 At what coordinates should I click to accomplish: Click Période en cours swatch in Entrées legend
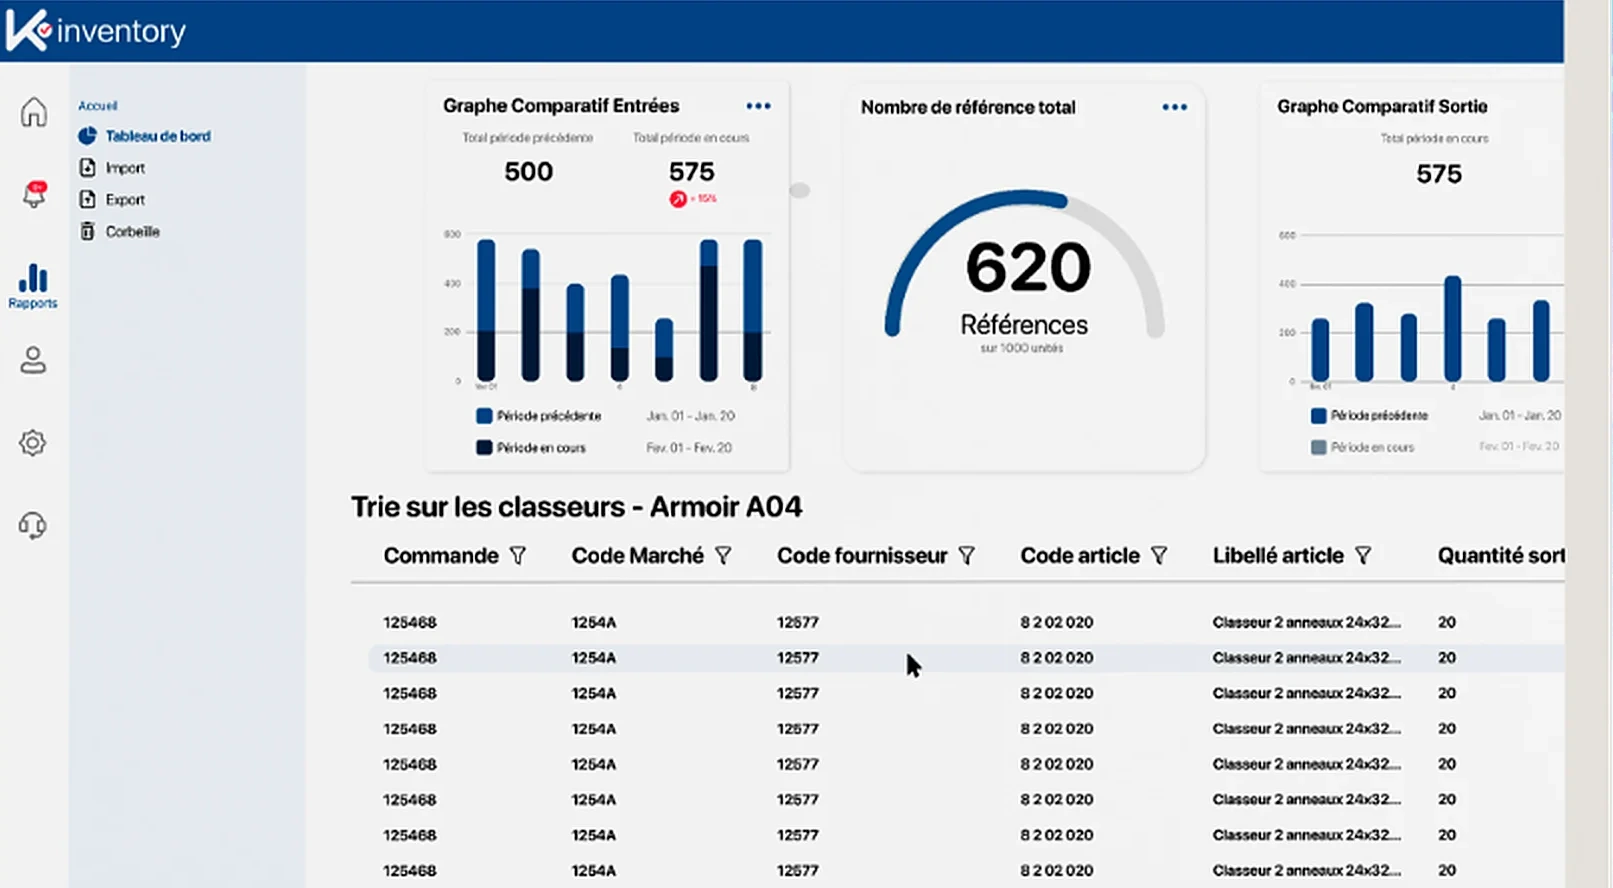(x=484, y=448)
